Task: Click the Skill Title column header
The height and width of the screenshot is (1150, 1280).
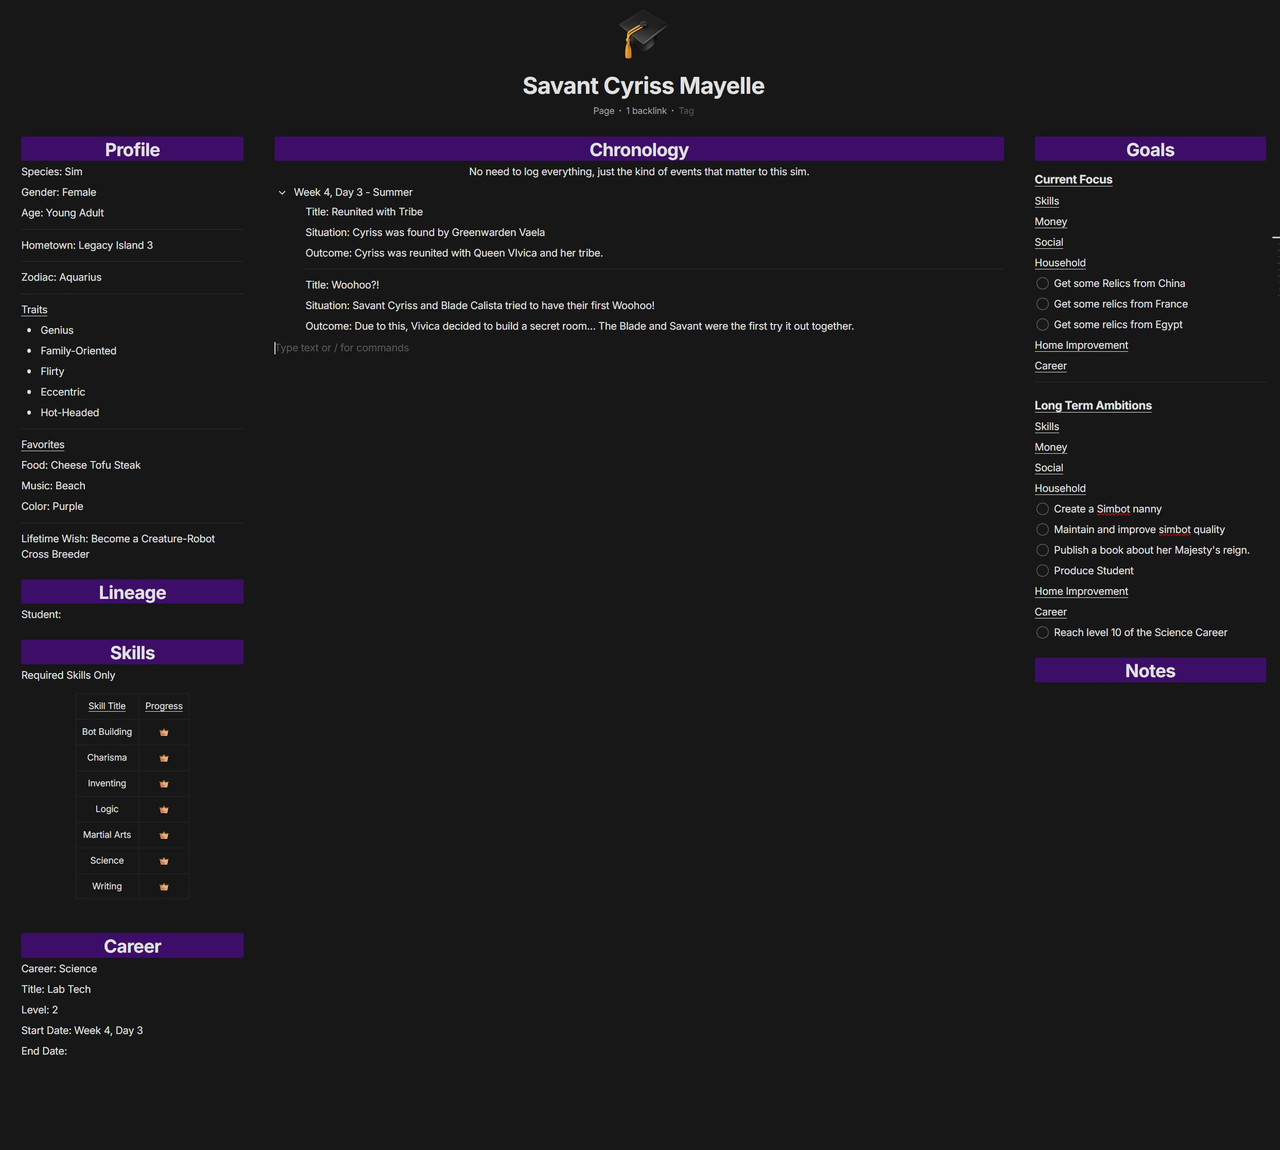Action: (x=107, y=706)
